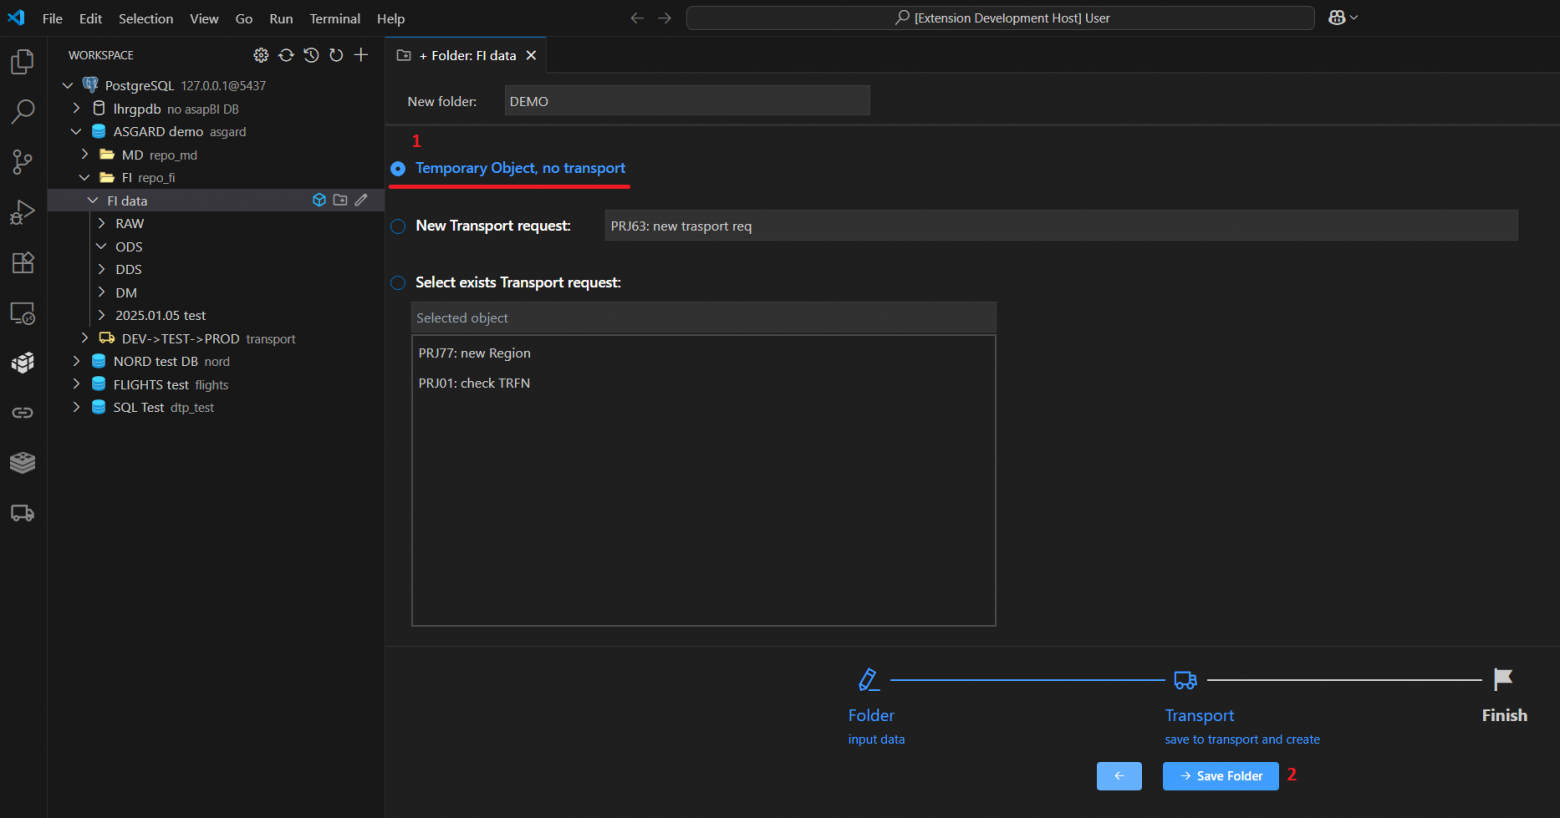Click the New Transport request text field
Viewport: 1560px width, 818px height.
1061,226
